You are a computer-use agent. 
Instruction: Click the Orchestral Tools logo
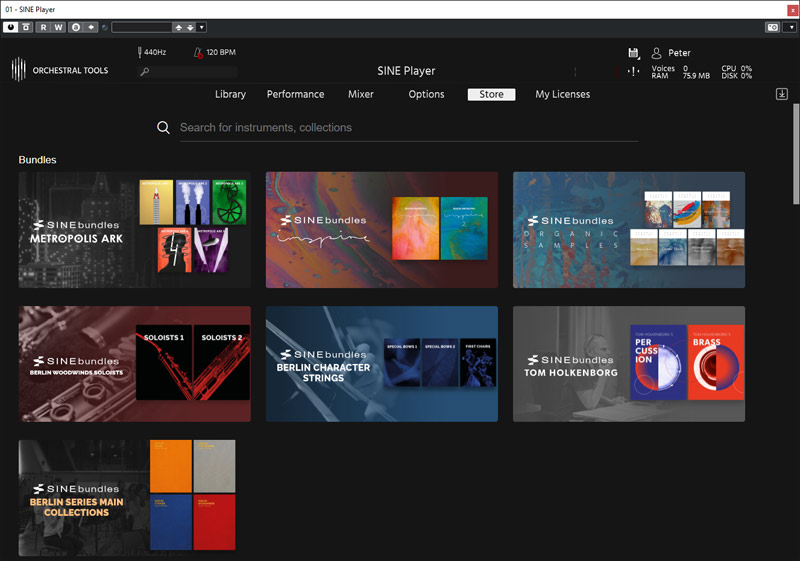18,70
